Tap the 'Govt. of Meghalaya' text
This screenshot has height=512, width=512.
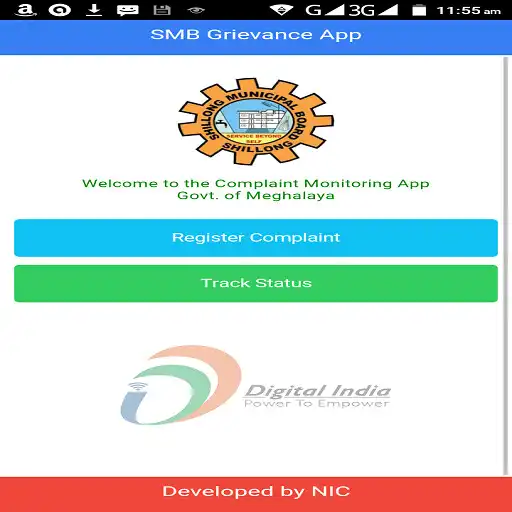pos(256,195)
